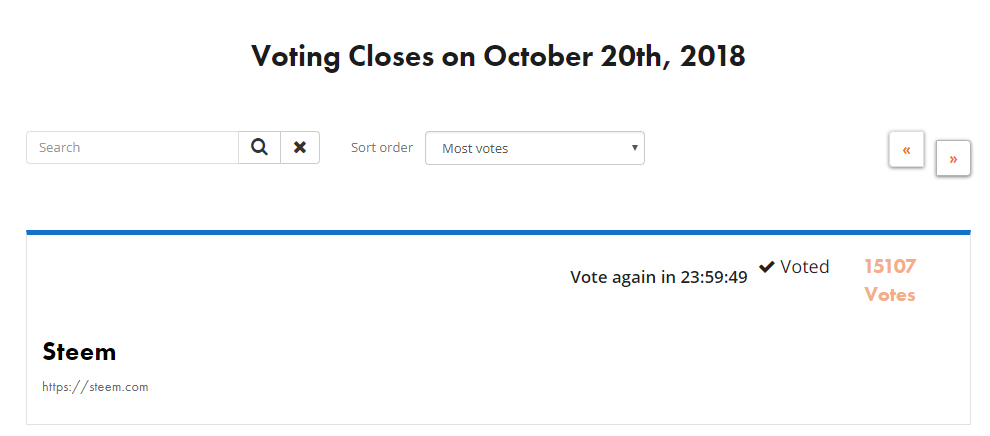Click the 'Vote again in' text
Viewport: 990px width, 436px height.
624,278
